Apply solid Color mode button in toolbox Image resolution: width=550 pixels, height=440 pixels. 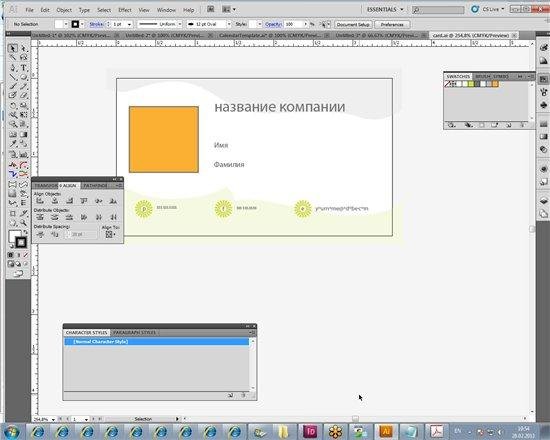point(11,255)
